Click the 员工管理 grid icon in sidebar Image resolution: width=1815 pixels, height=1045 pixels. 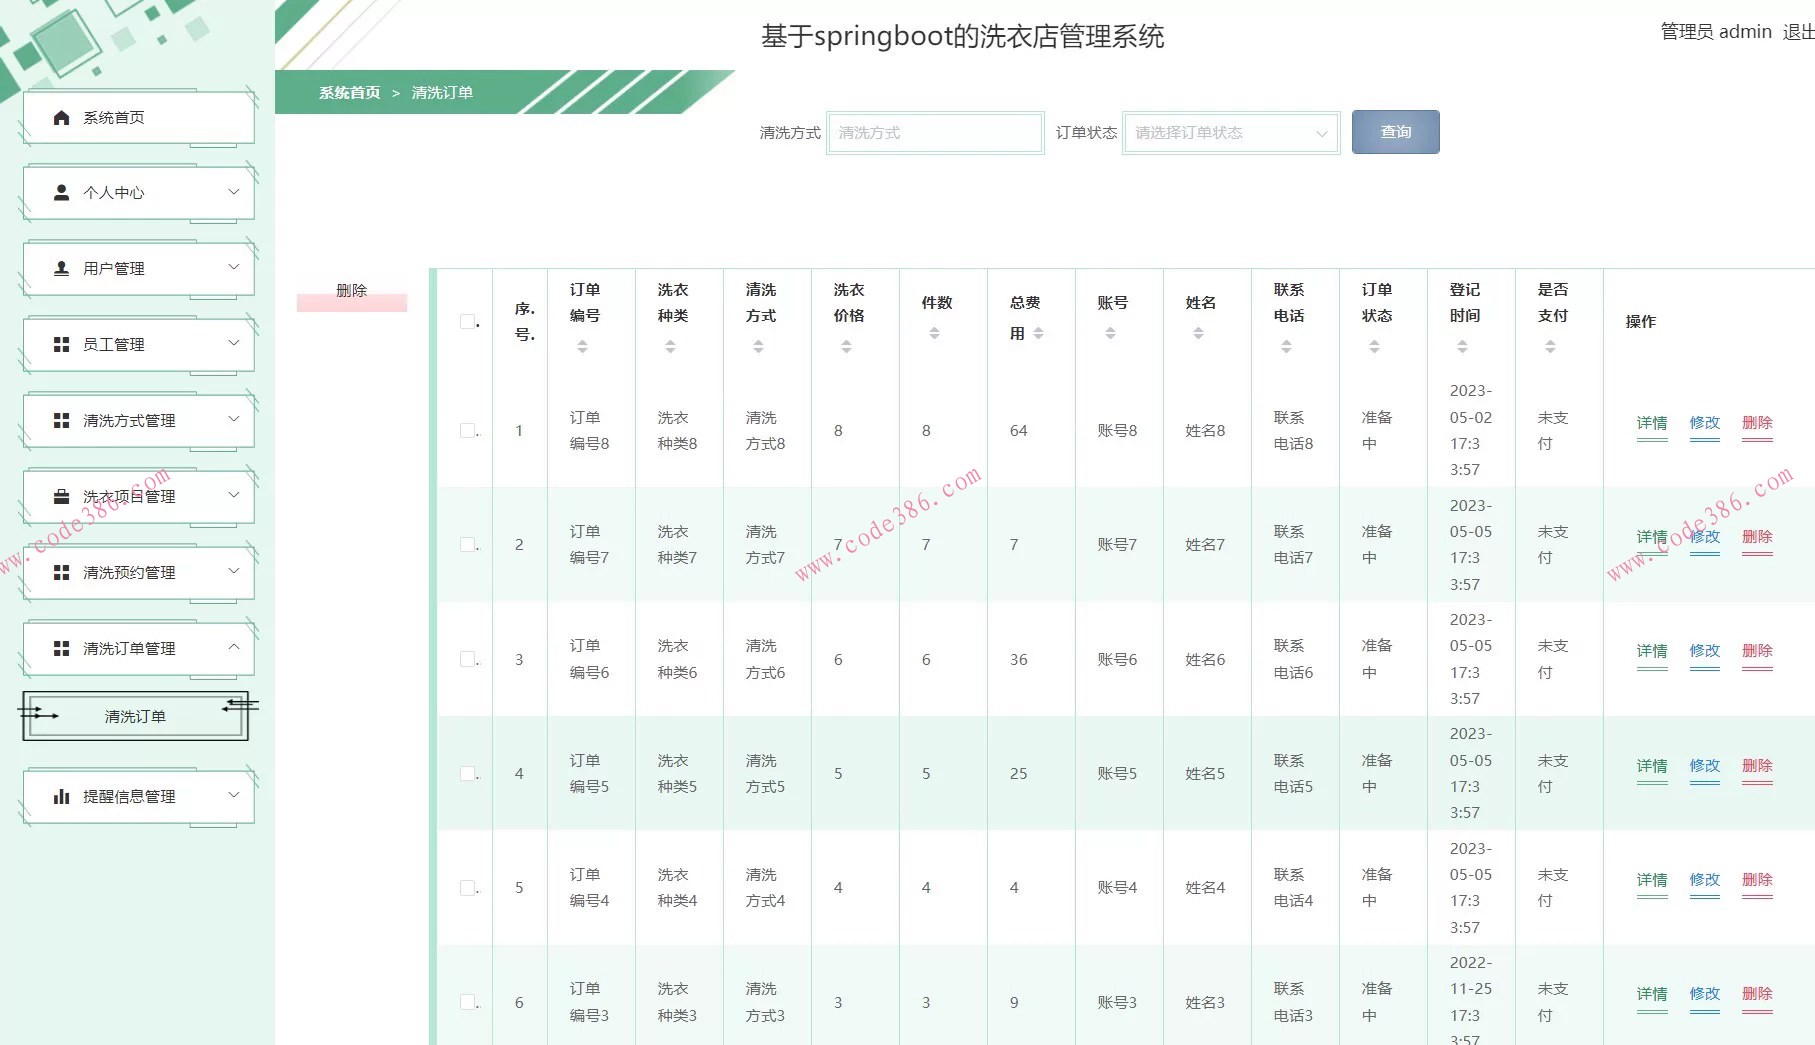(60, 344)
